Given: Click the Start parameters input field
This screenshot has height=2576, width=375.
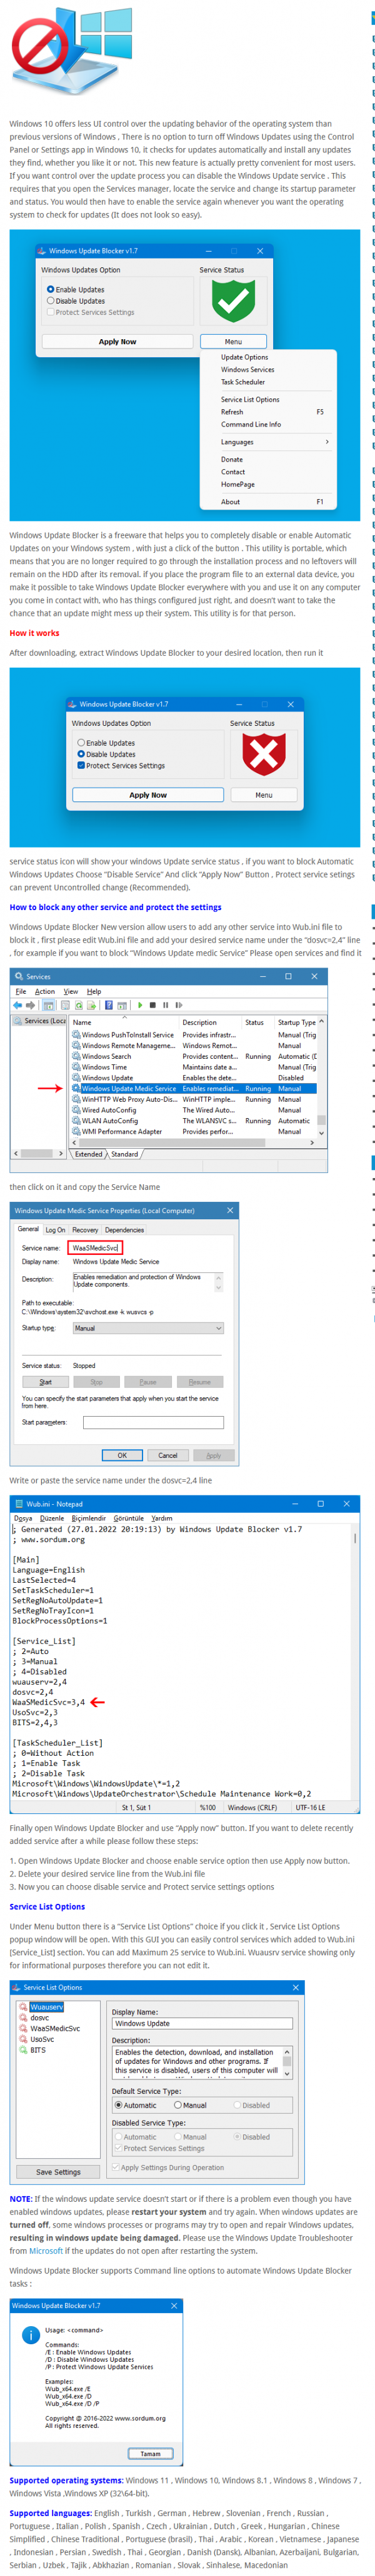Looking at the screenshot, I should 154,1422.
